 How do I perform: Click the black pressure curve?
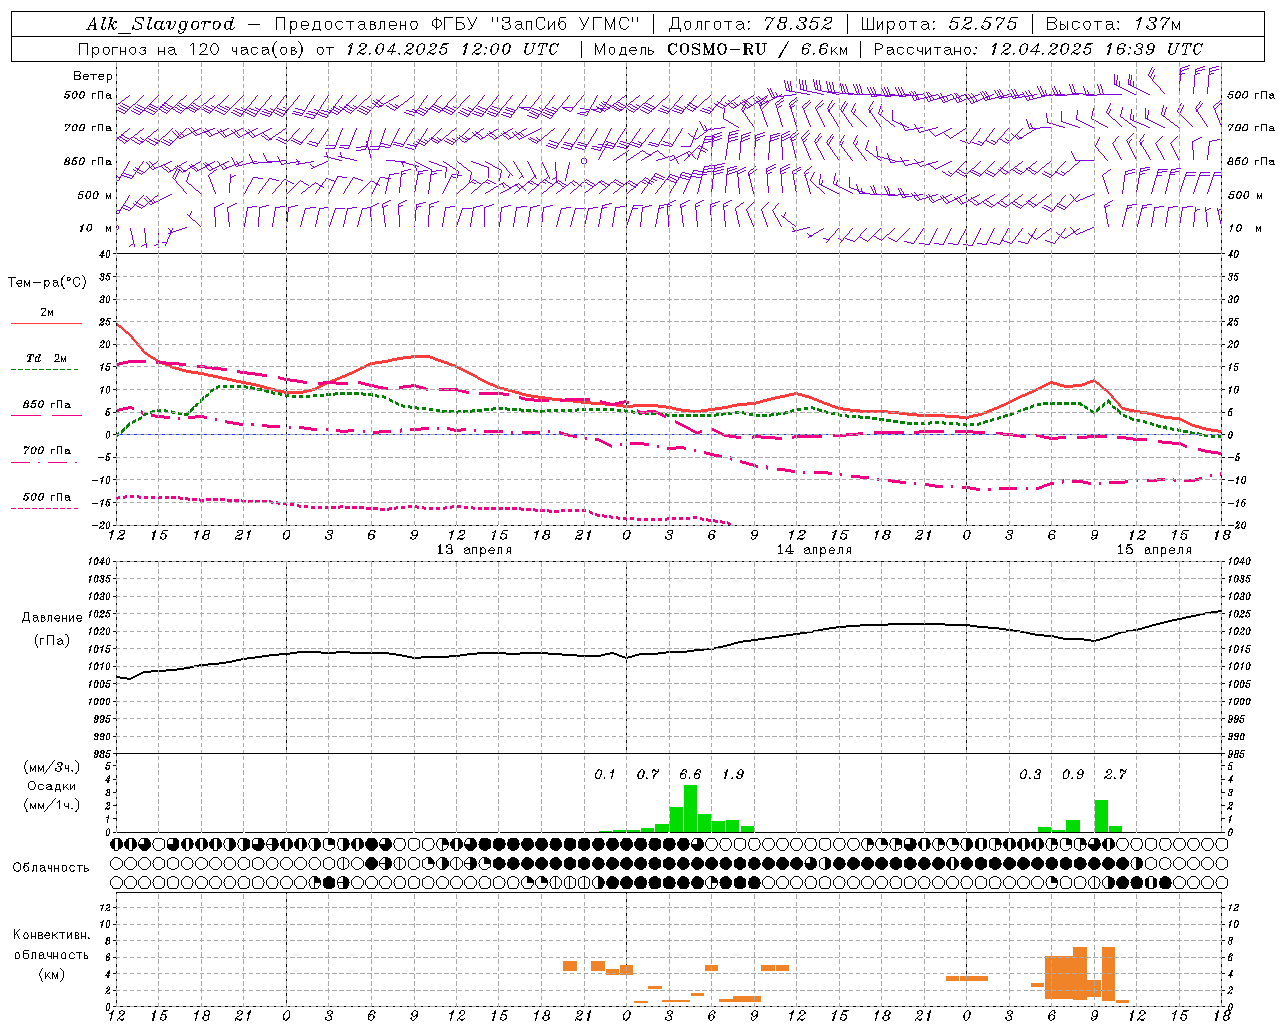[668, 652]
